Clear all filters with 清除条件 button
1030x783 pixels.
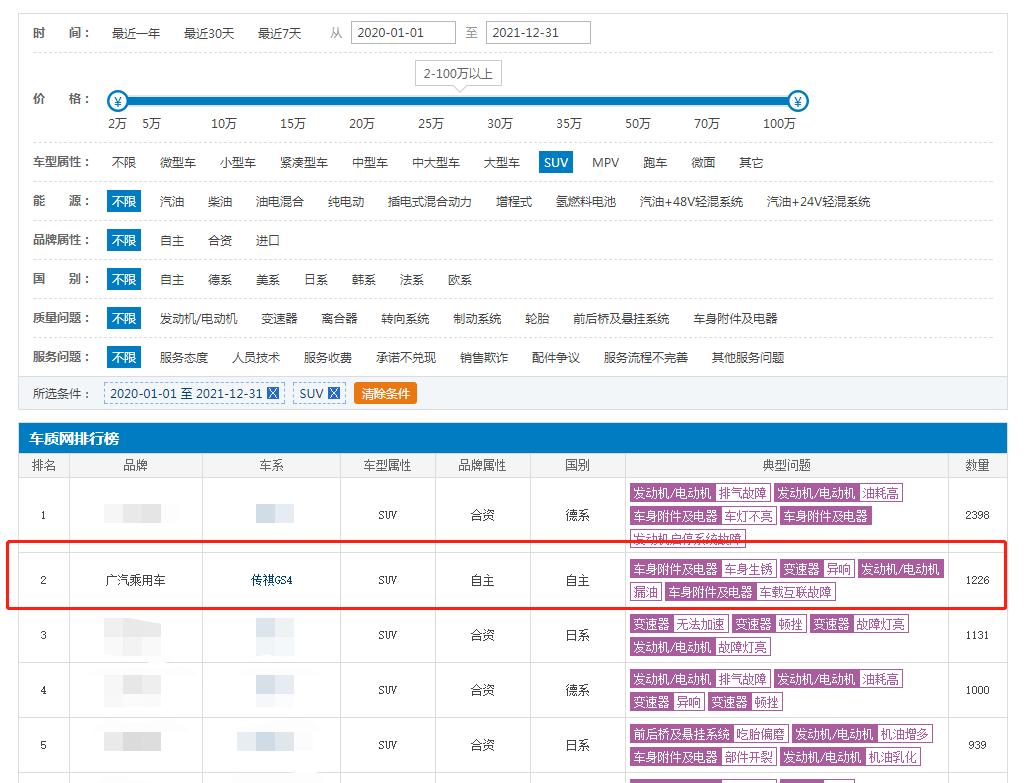pyautogui.click(x=385, y=393)
